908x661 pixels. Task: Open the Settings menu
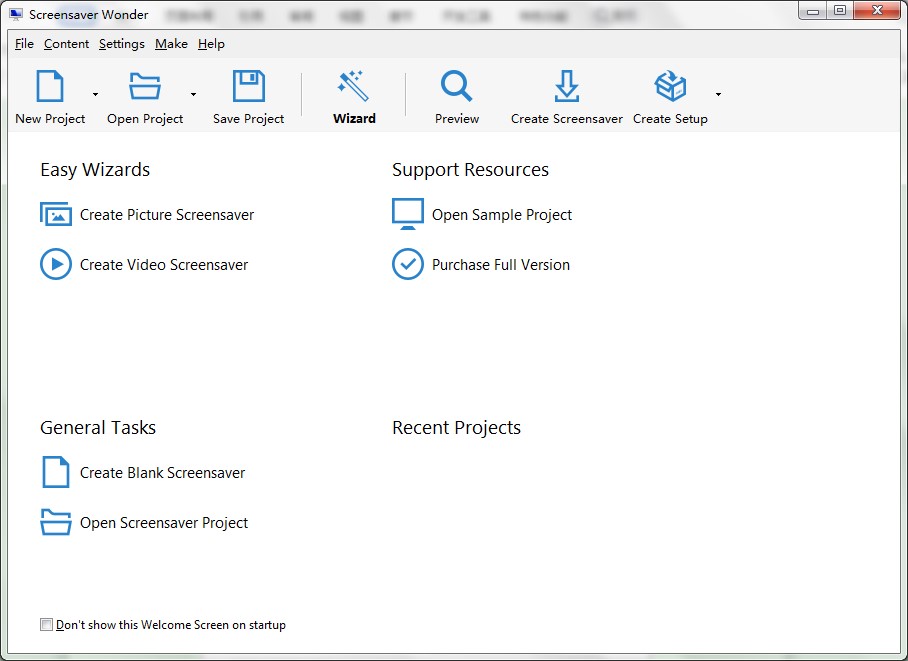click(121, 44)
